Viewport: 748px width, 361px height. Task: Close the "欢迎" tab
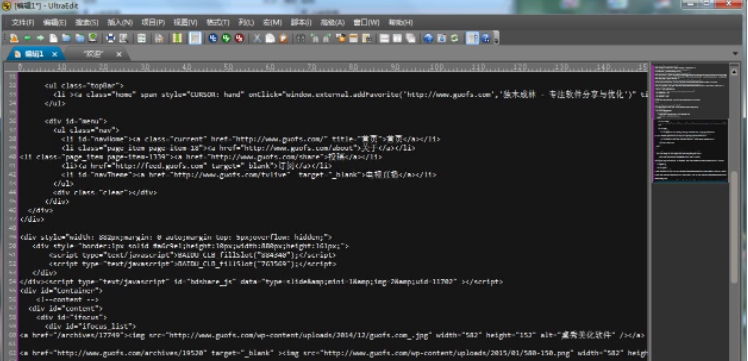pos(119,54)
